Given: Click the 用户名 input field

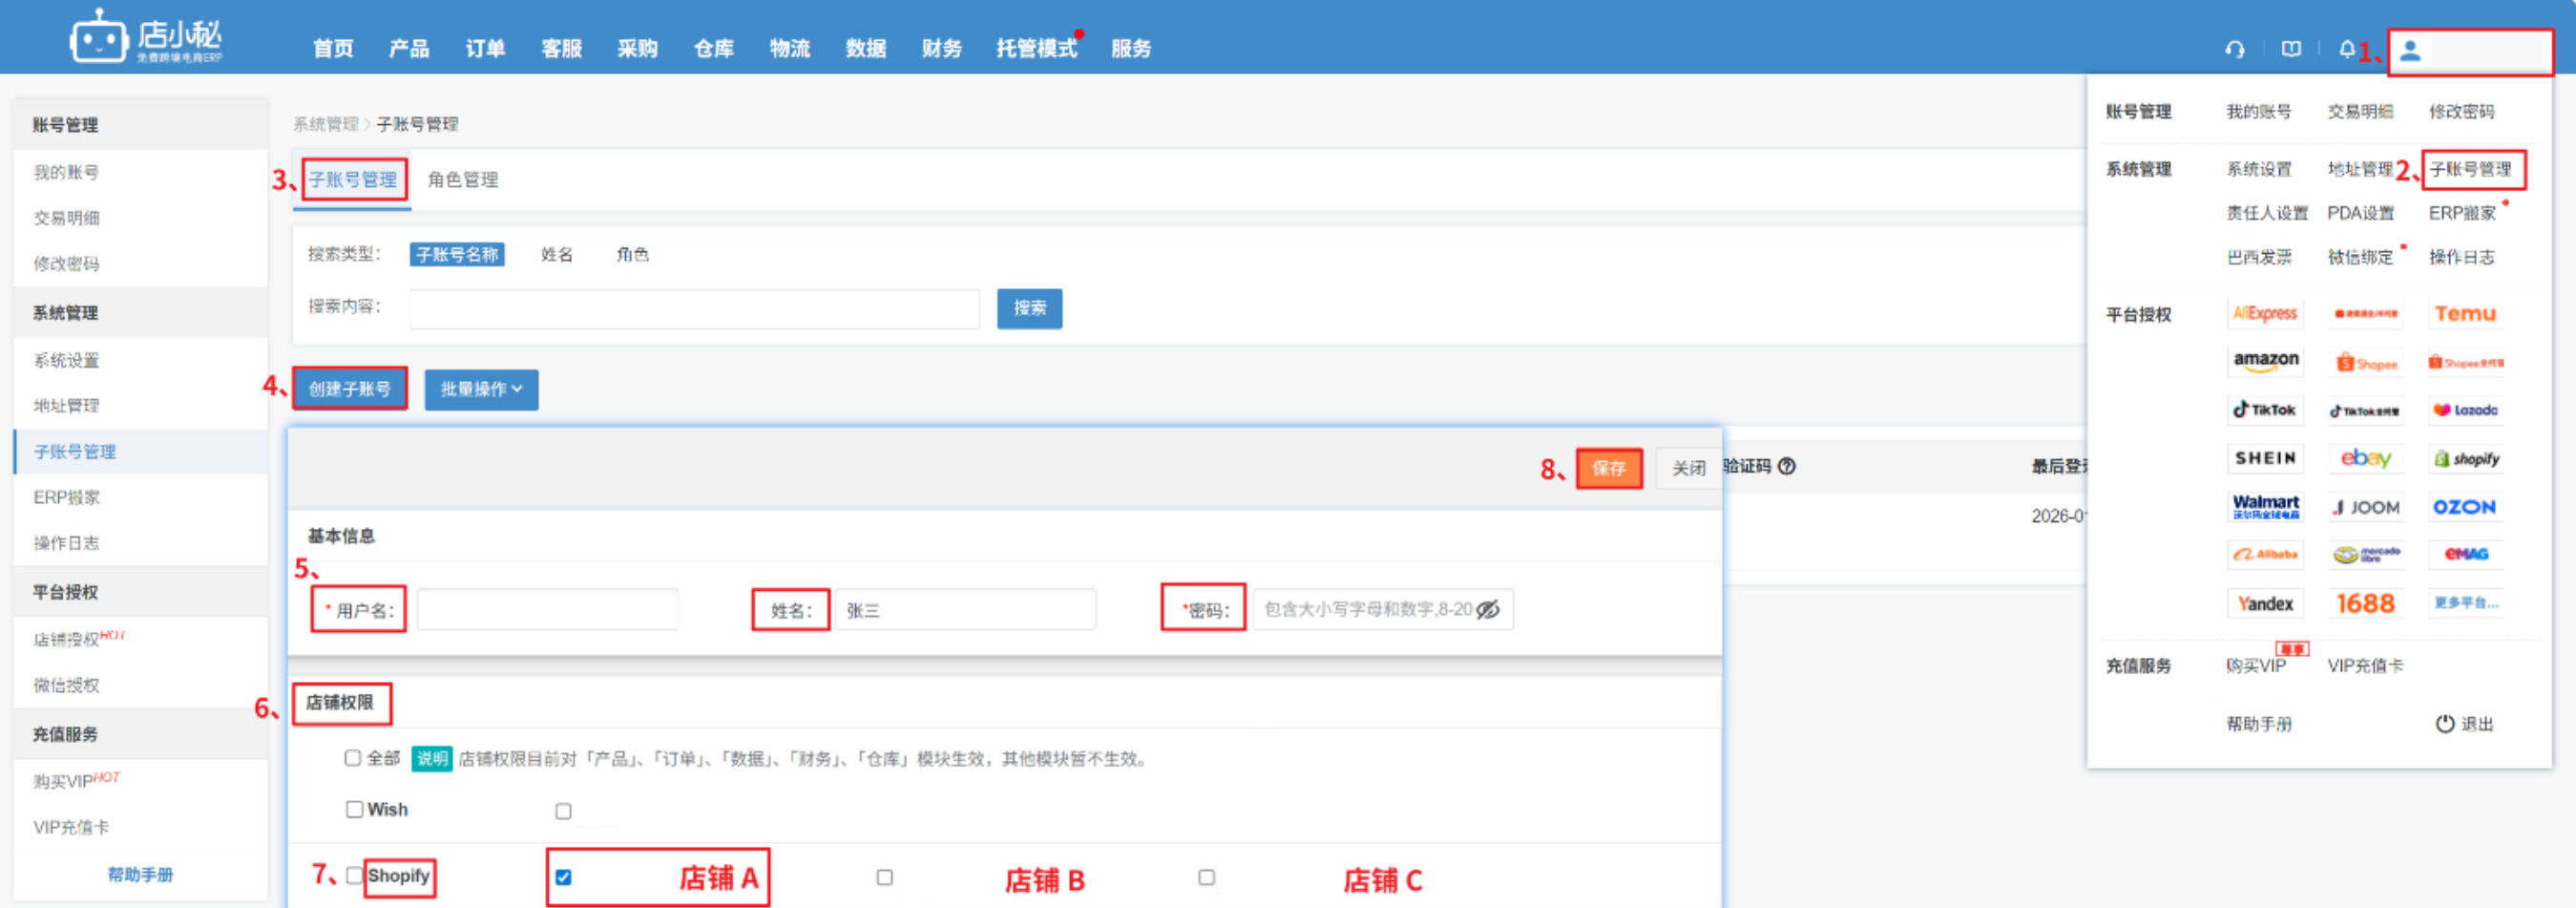Looking at the screenshot, I should 547,609.
